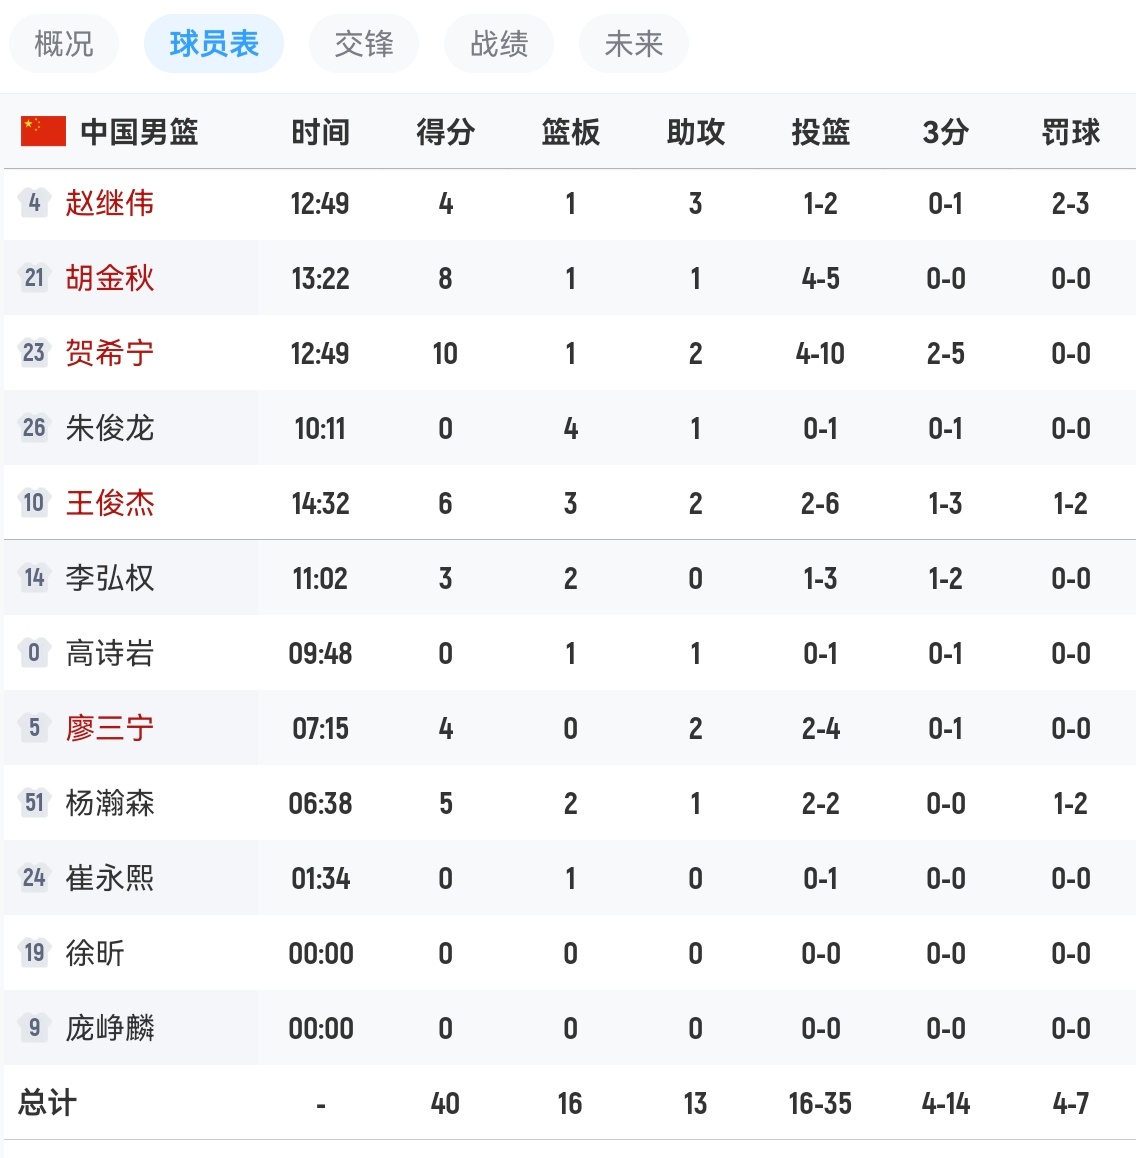Click 贺希宁's field goals 4-10

pos(820,354)
